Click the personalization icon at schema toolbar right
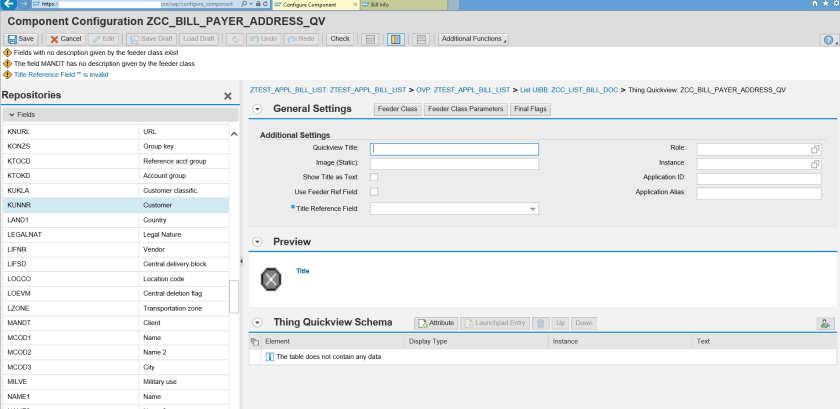 (826, 324)
